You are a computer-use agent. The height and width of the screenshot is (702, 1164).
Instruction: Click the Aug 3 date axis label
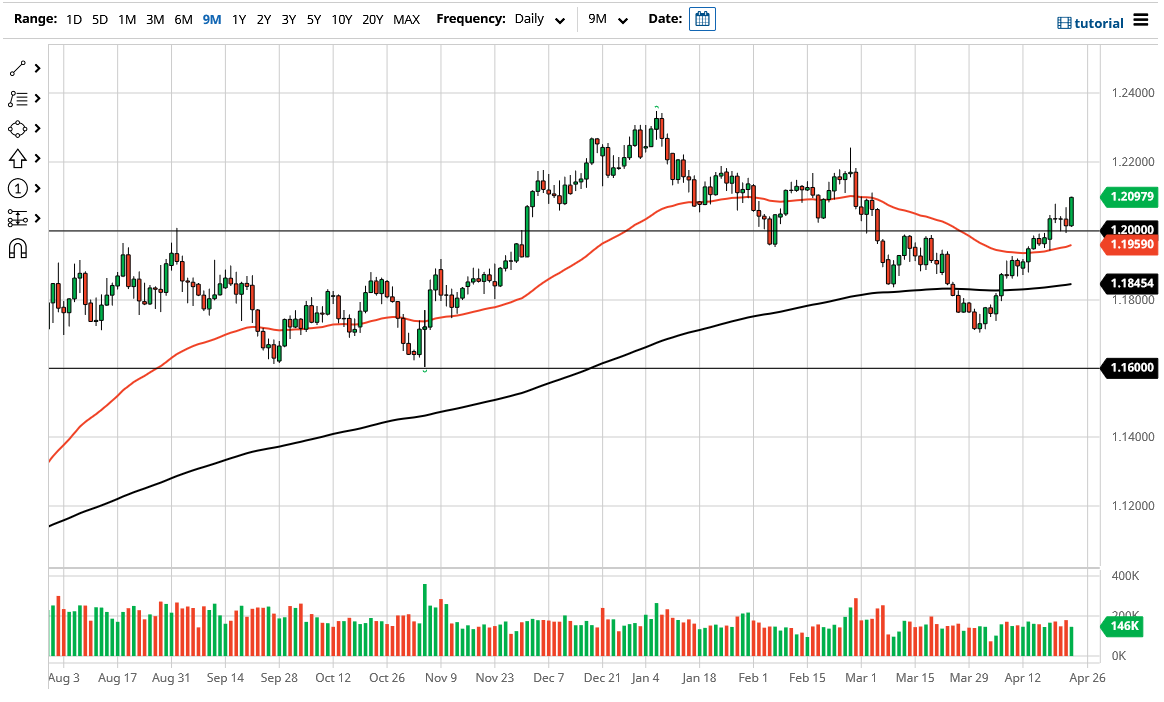pyautogui.click(x=64, y=678)
